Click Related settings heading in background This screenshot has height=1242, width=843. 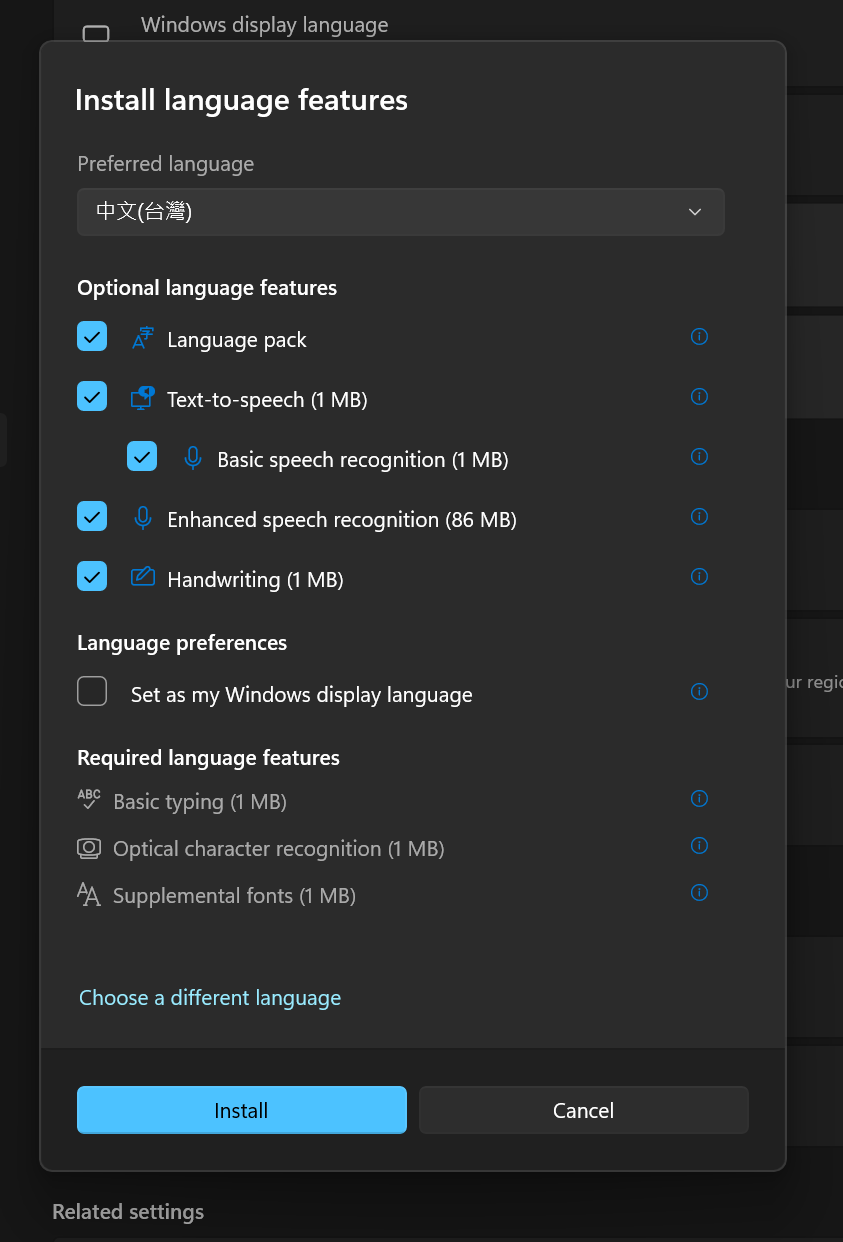coord(128,1212)
